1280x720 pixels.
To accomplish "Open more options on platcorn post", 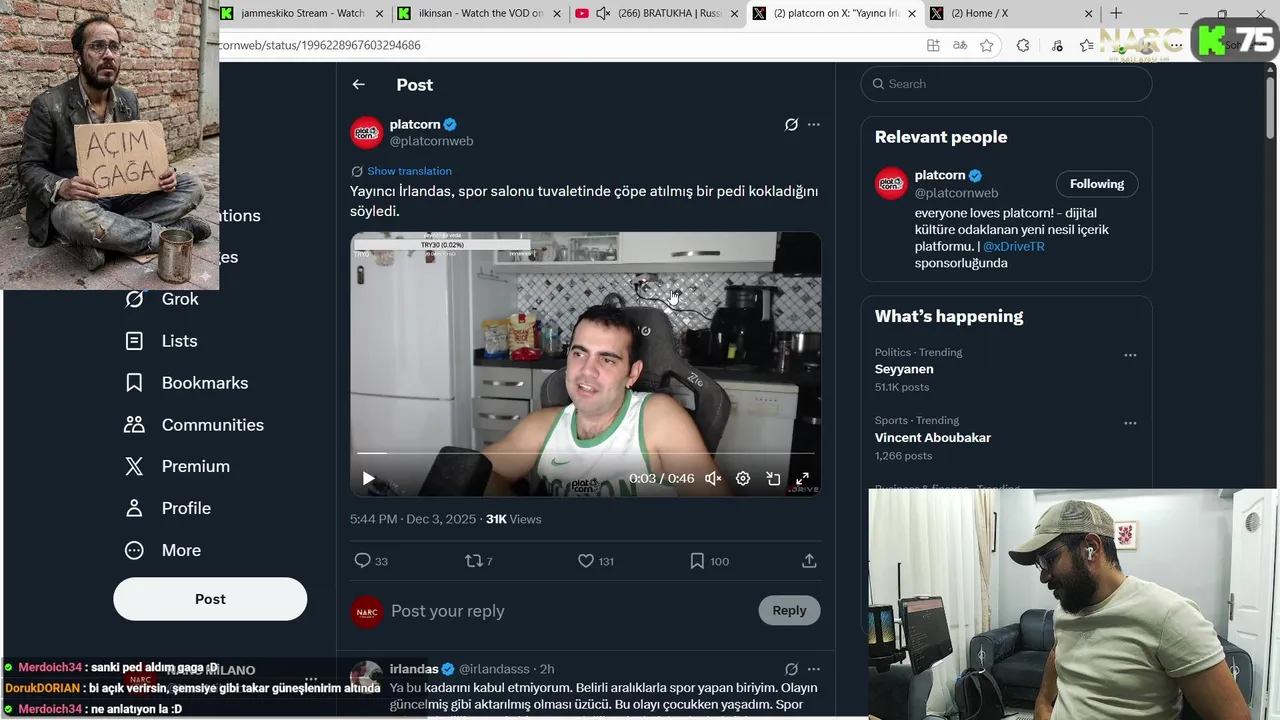I will (x=813, y=125).
